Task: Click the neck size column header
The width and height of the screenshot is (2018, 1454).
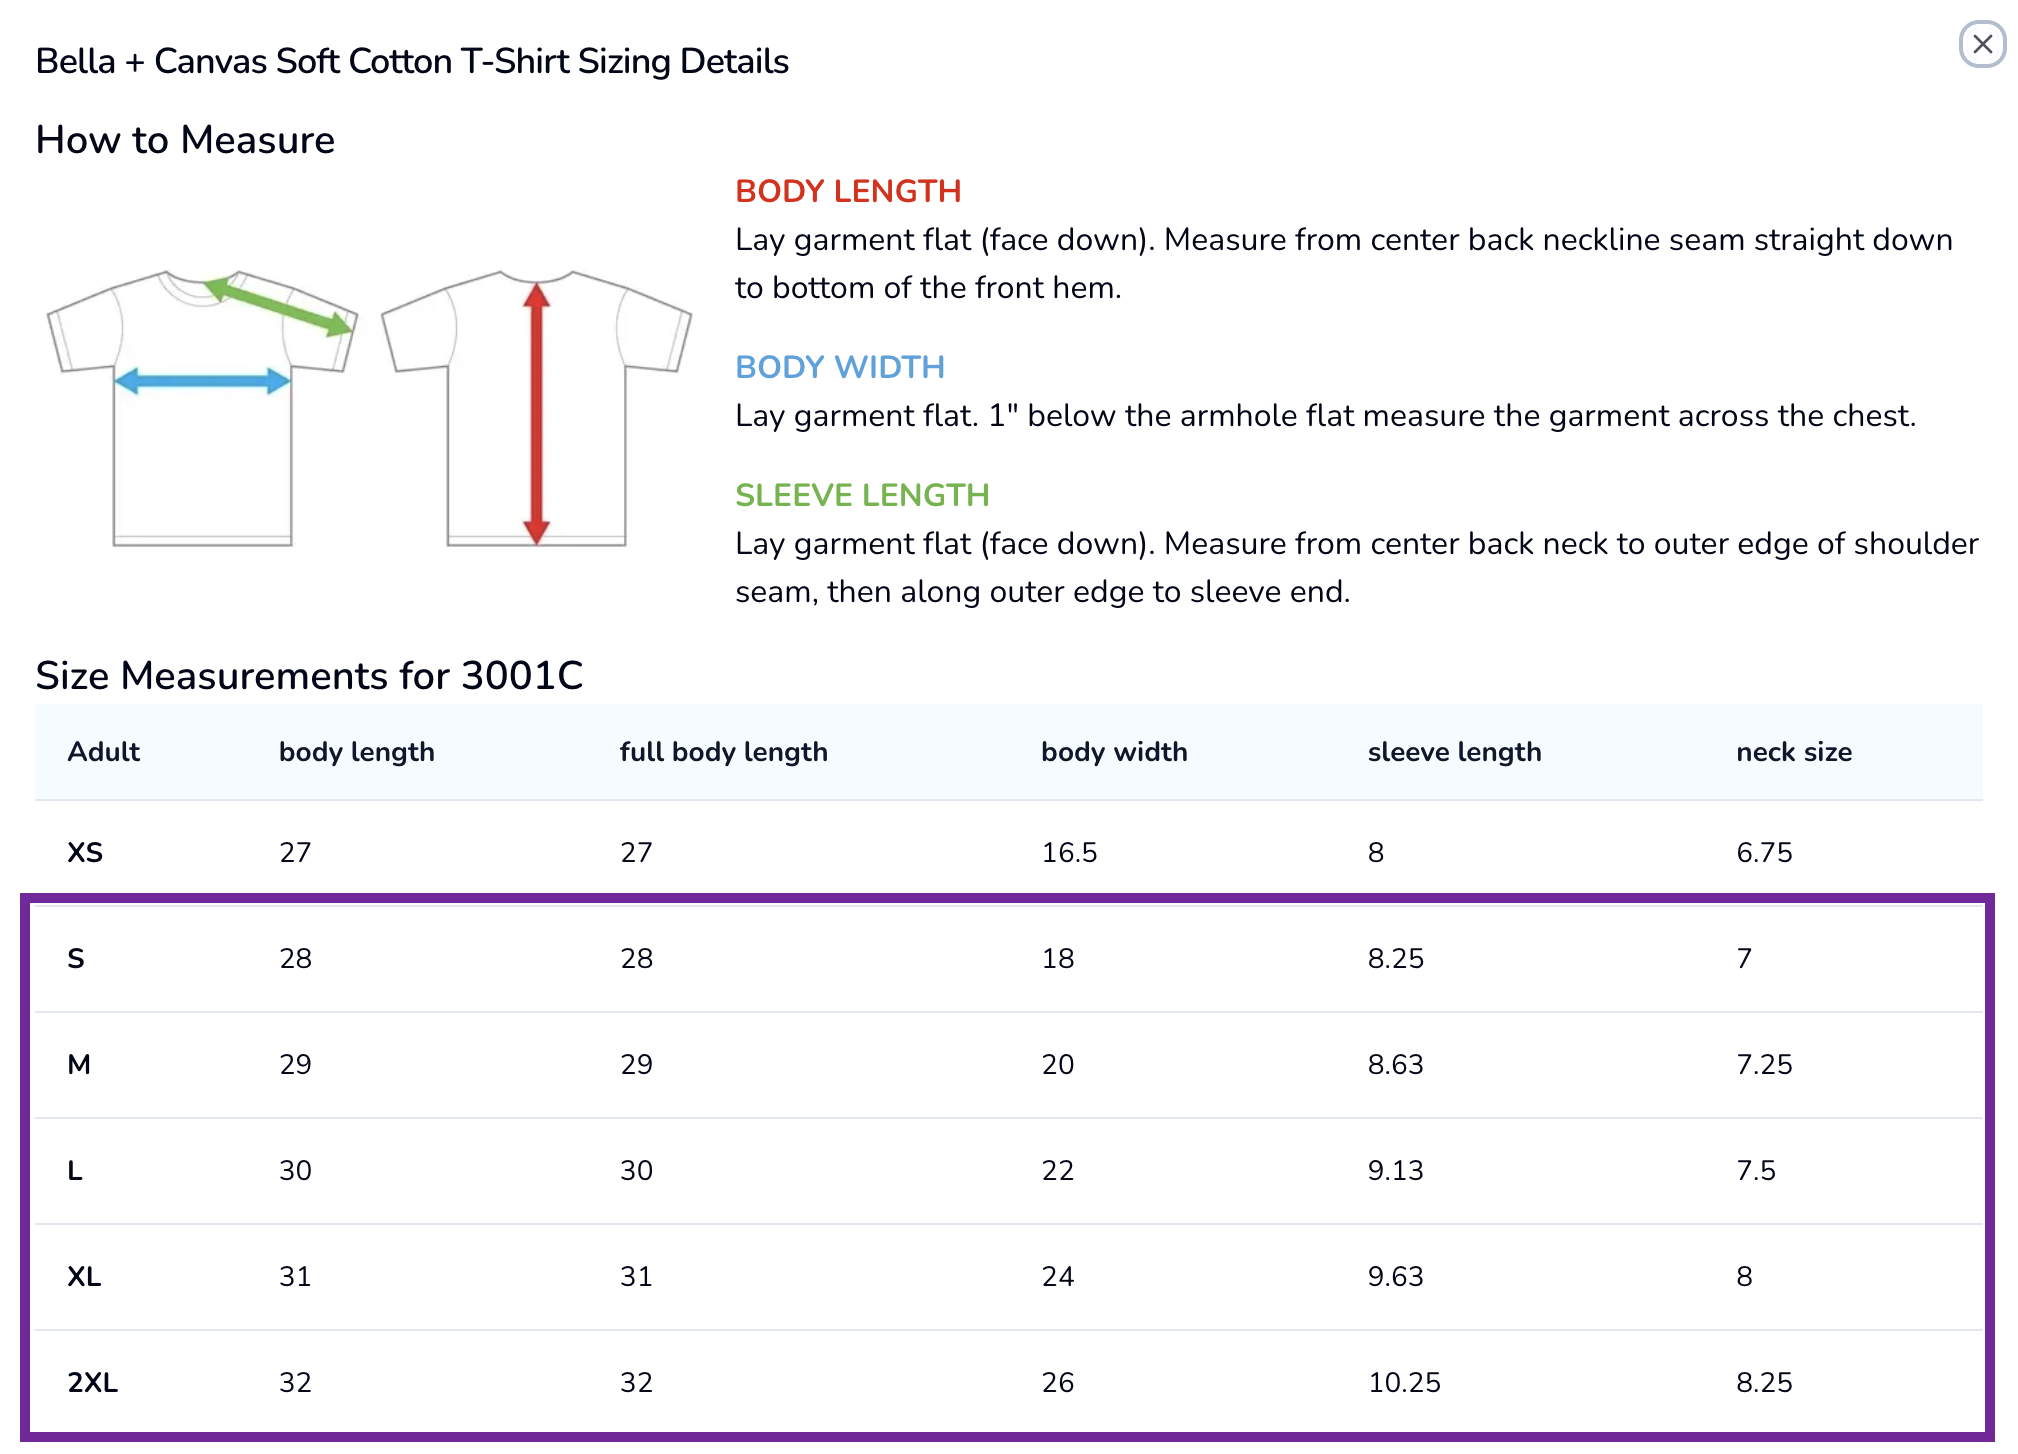Action: (1794, 752)
